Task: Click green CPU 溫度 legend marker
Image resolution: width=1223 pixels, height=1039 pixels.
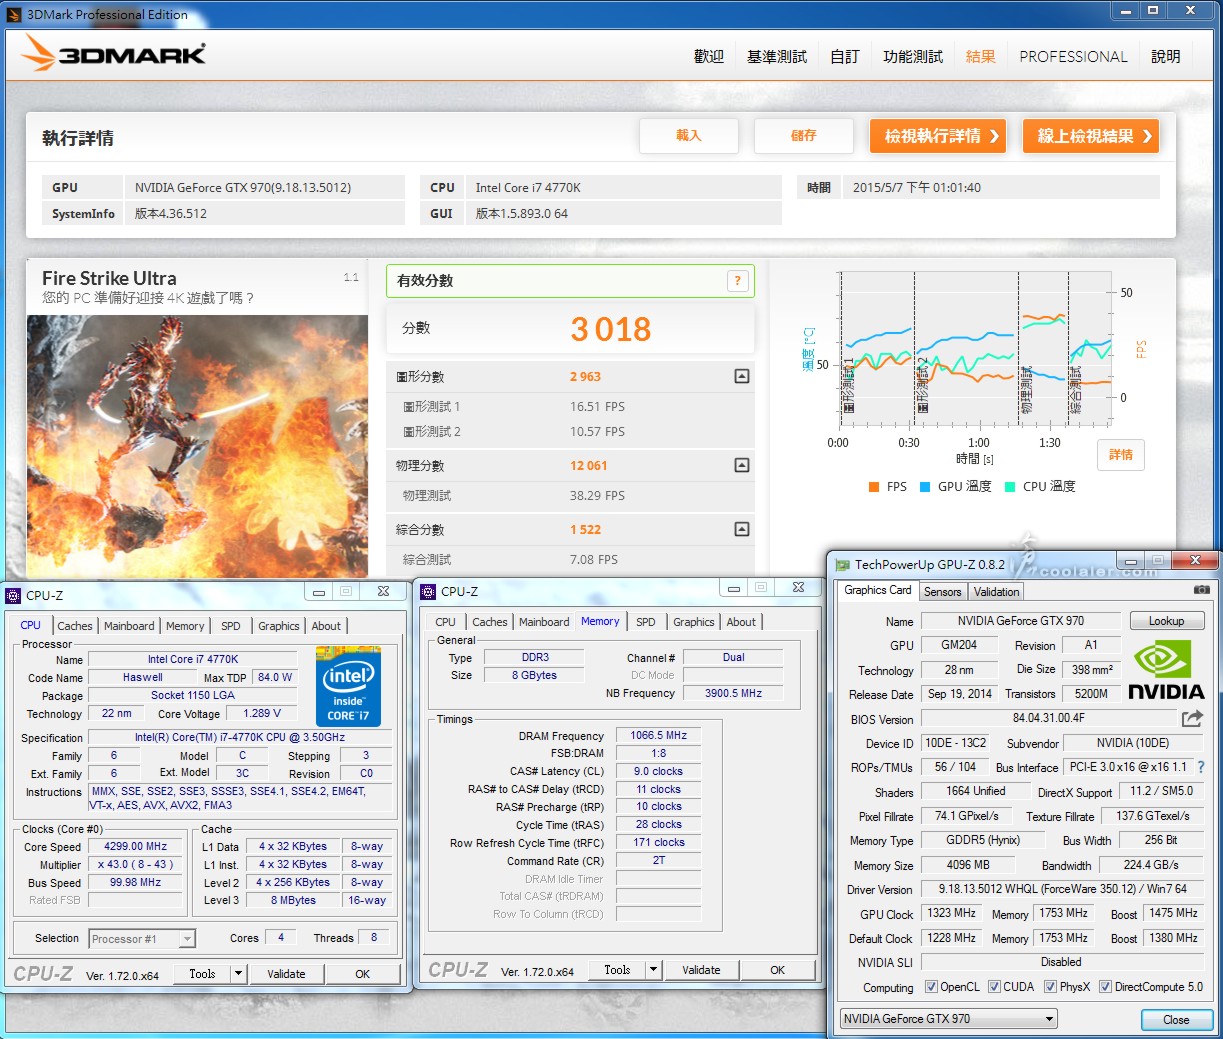Action: [x=1010, y=487]
